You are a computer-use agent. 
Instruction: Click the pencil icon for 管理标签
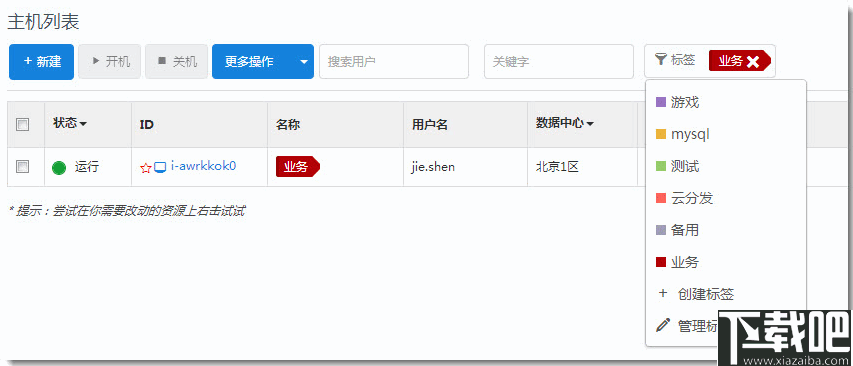(663, 326)
